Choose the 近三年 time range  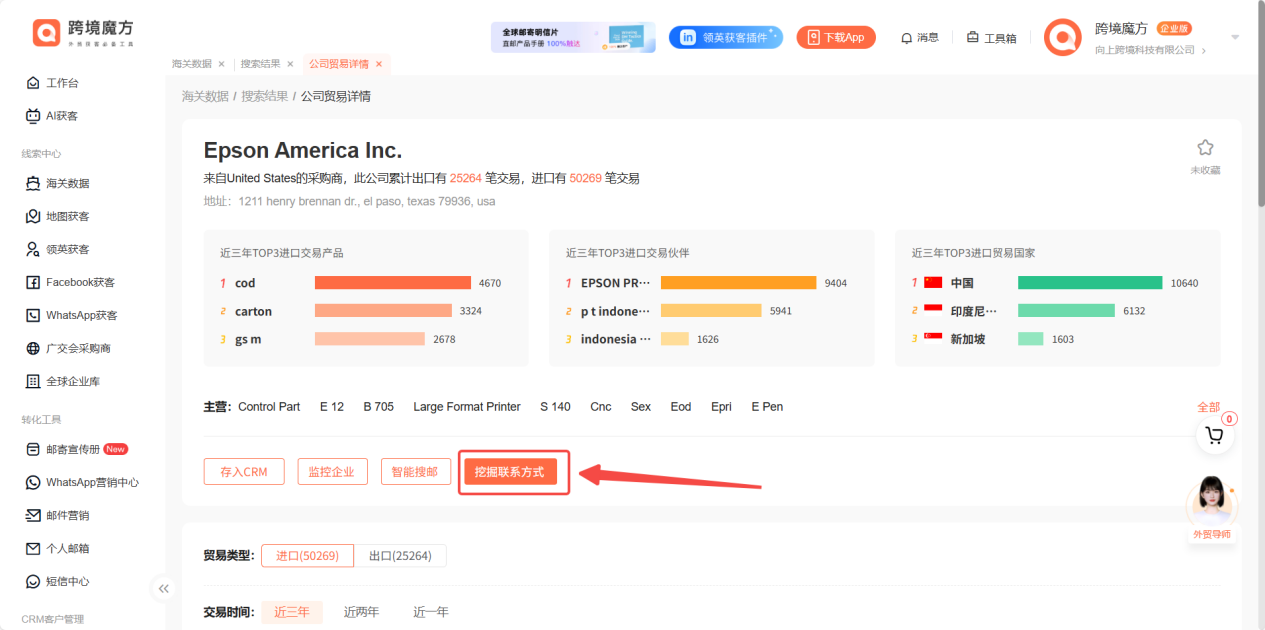coord(292,612)
